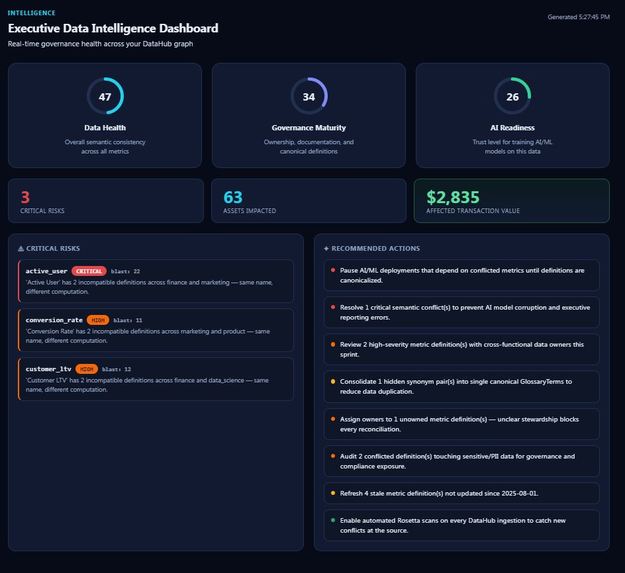Click the 63 Assets Impacted stat tile
This screenshot has height=573, width=625.
click(309, 201)
